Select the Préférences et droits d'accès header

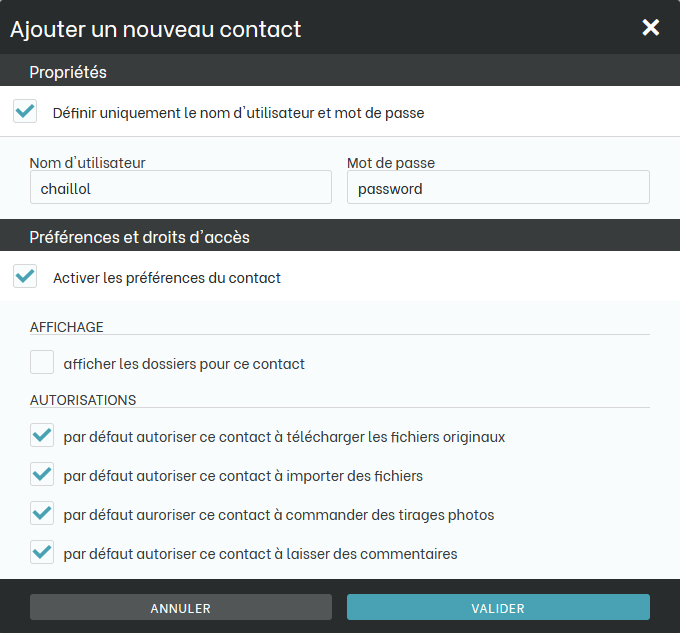click(139, 237)
